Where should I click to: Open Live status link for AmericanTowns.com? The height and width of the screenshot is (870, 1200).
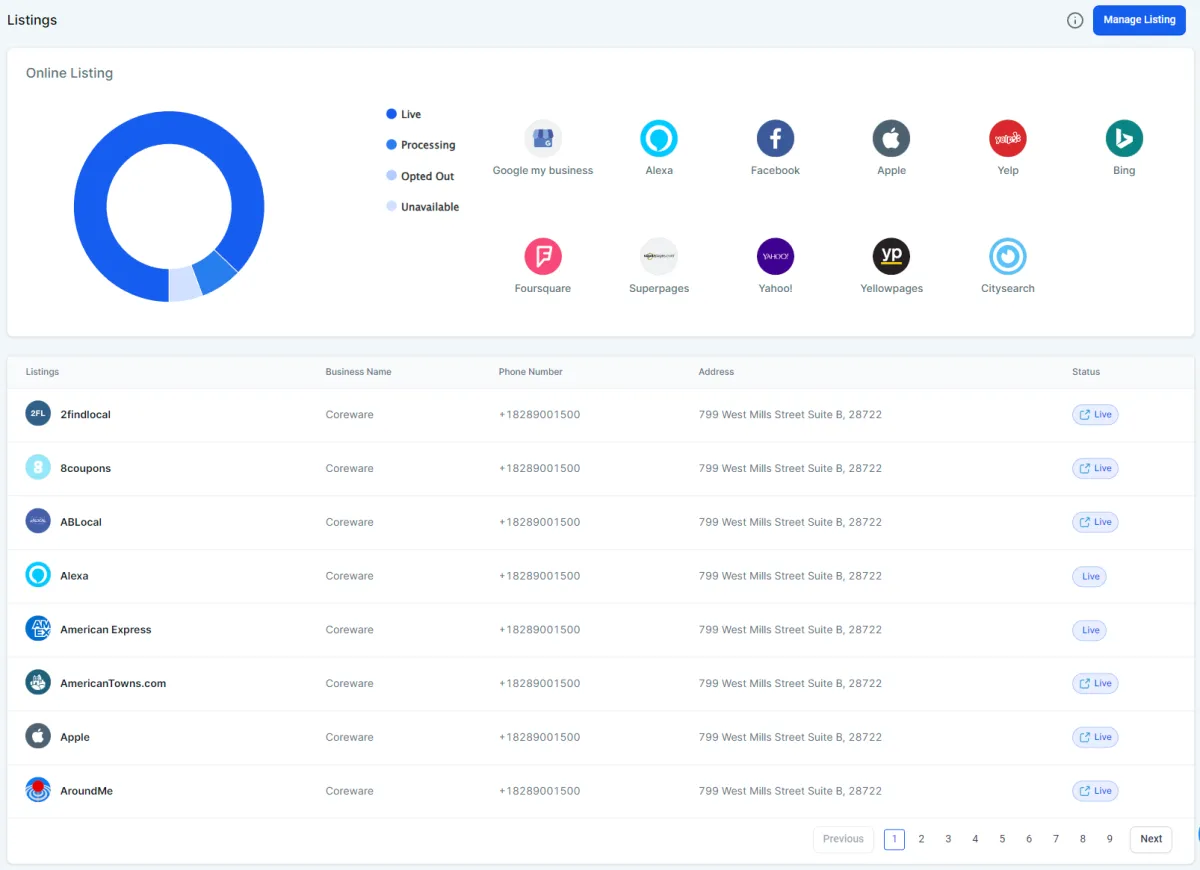[1095, 683]
